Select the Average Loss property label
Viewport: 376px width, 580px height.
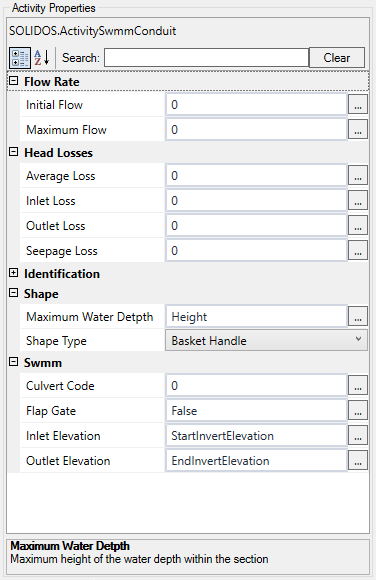pyautogui.click(x=61, y=176)
